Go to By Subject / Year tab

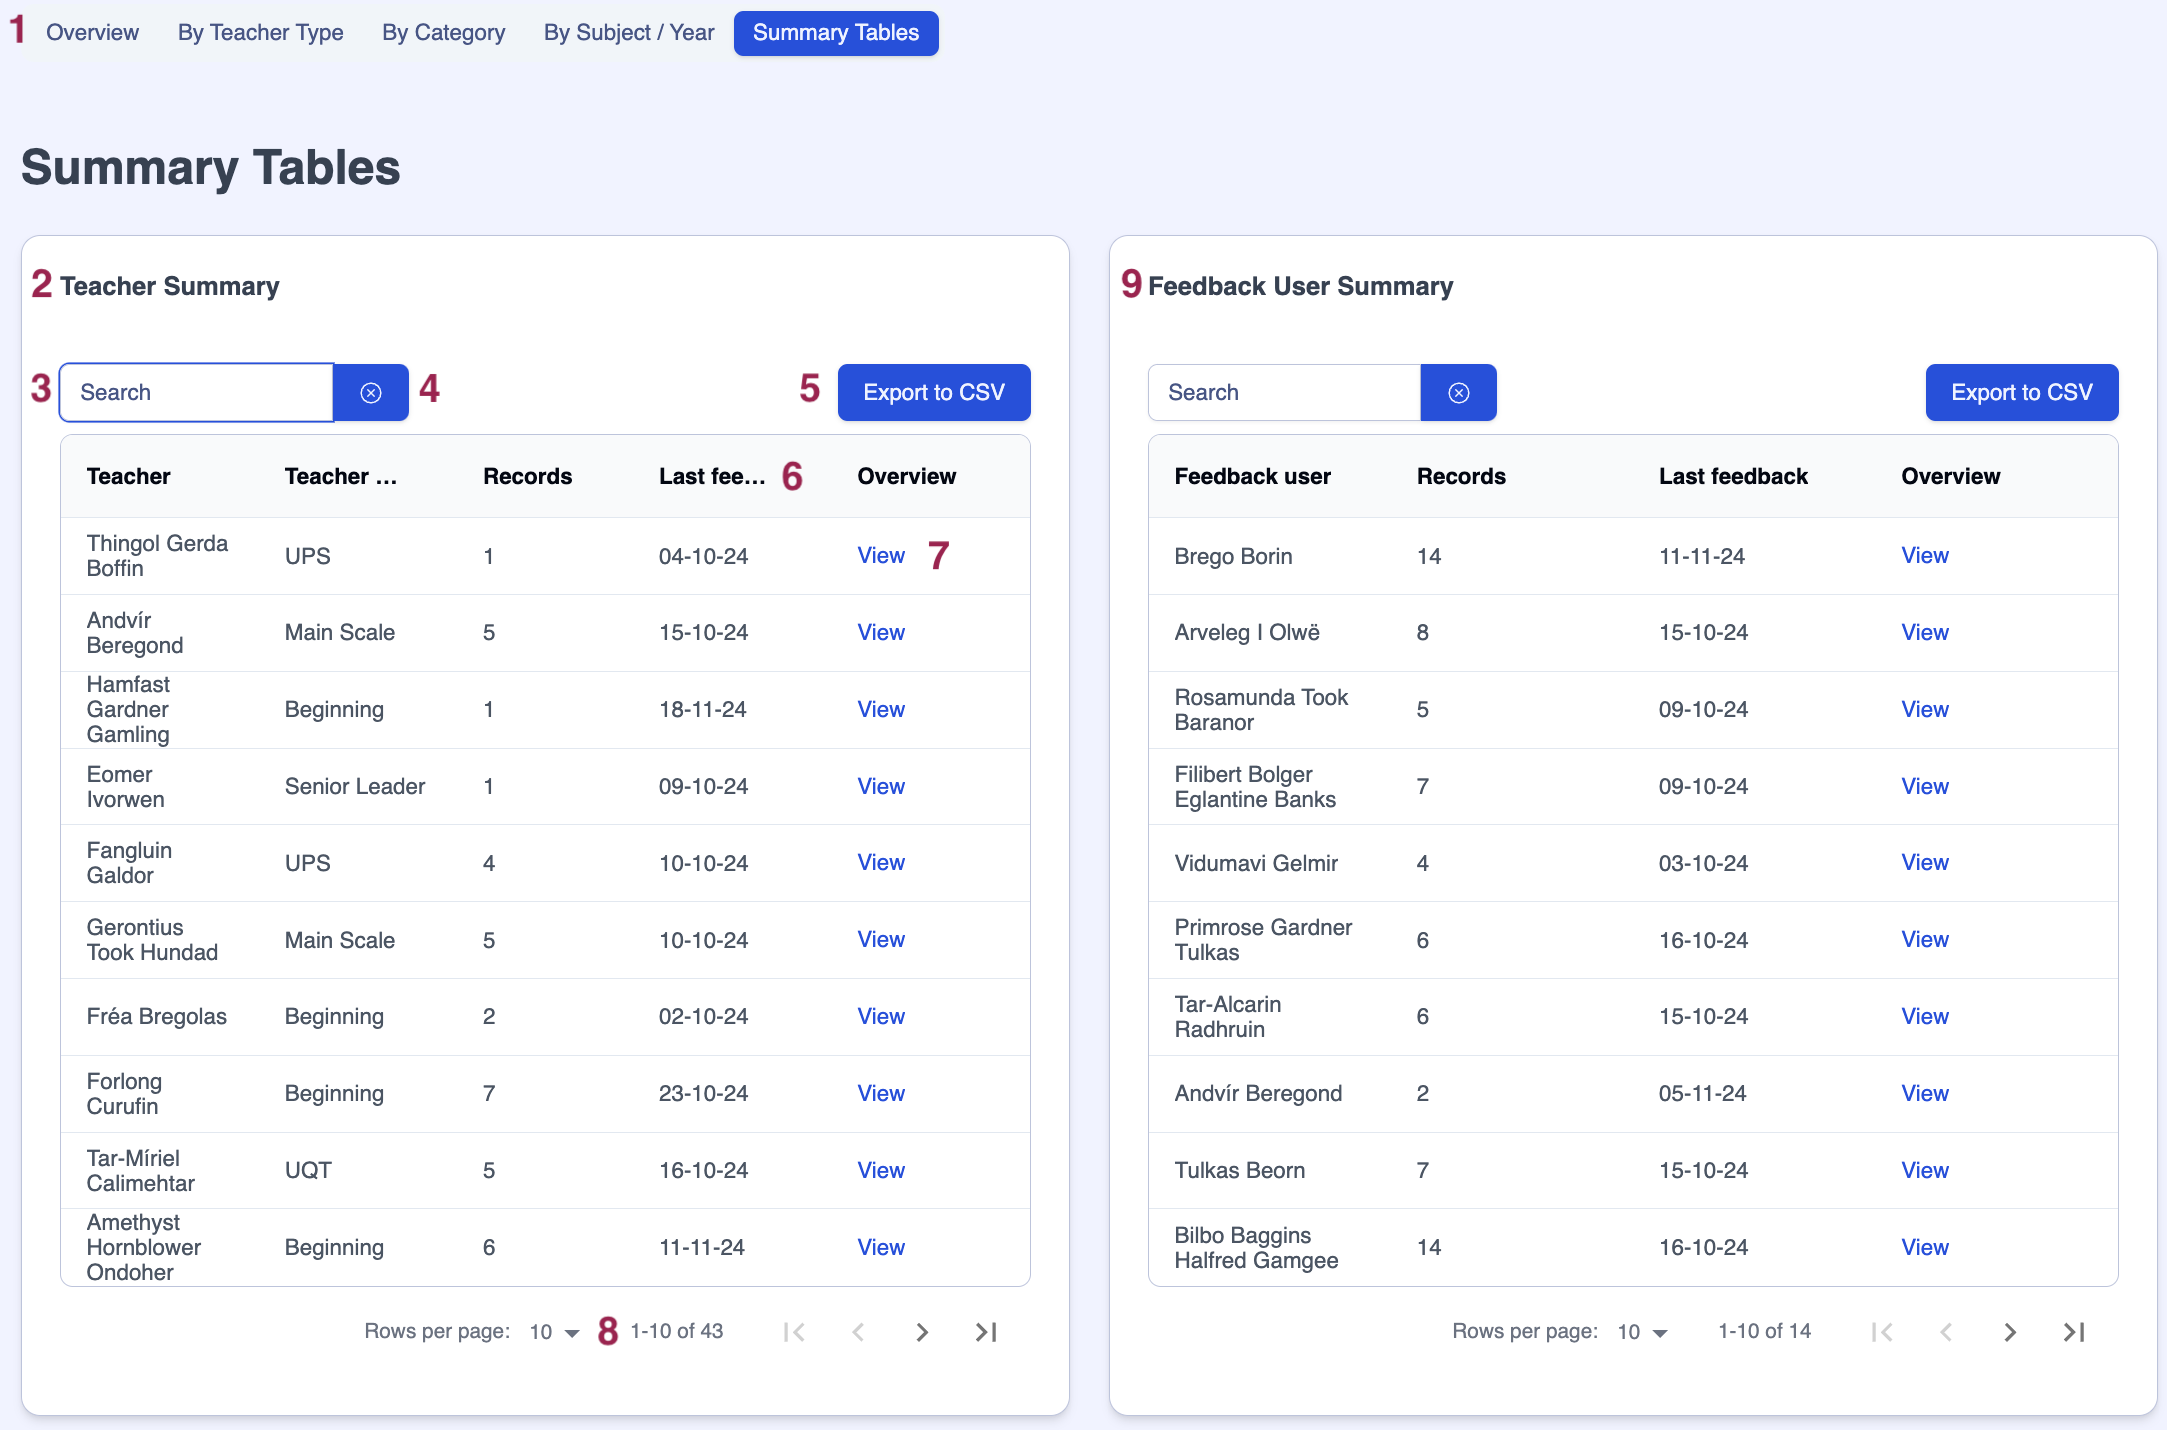(629, 33)
